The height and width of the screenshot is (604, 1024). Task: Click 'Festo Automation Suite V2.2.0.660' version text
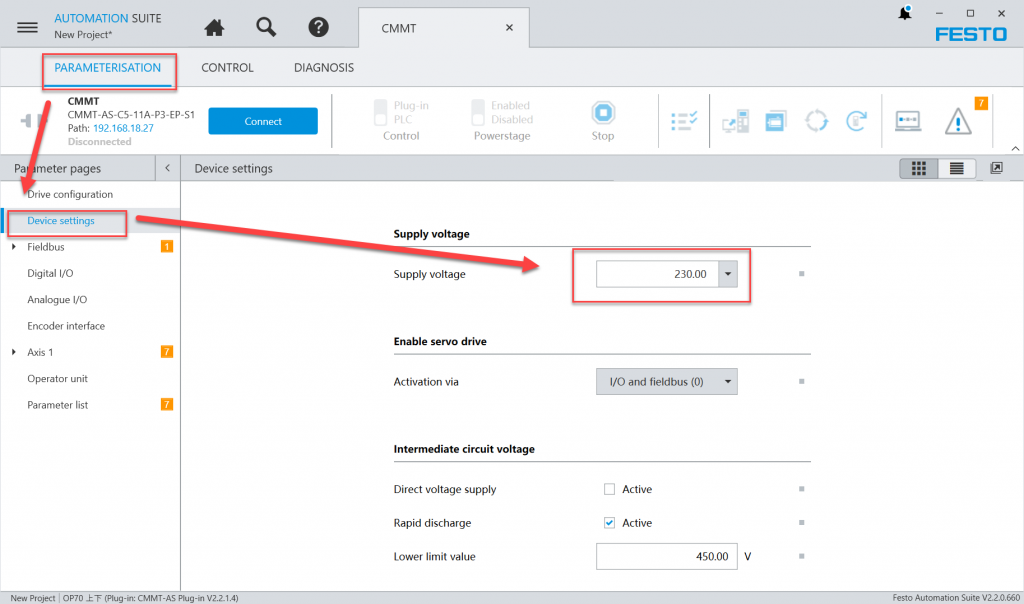point(956,598)
